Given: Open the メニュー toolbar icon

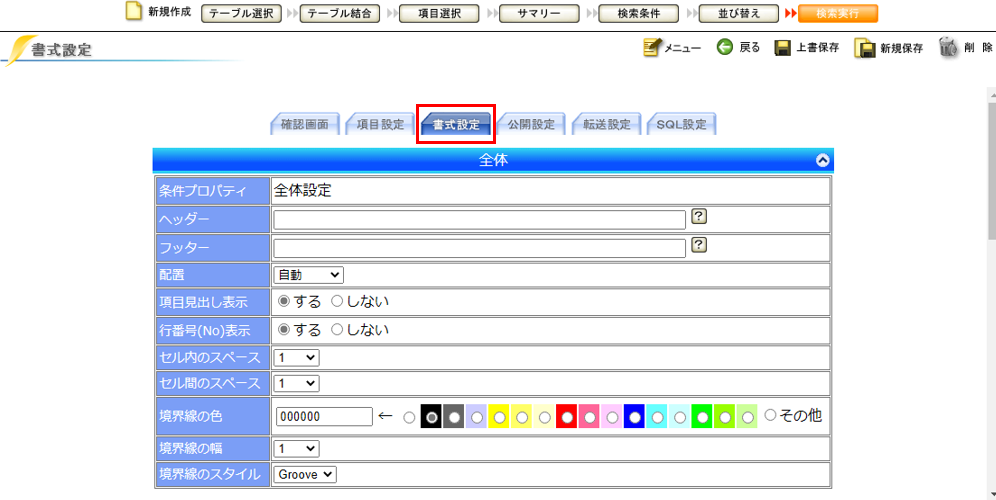Looking at the screenshot, I should [x=652, y=48].
